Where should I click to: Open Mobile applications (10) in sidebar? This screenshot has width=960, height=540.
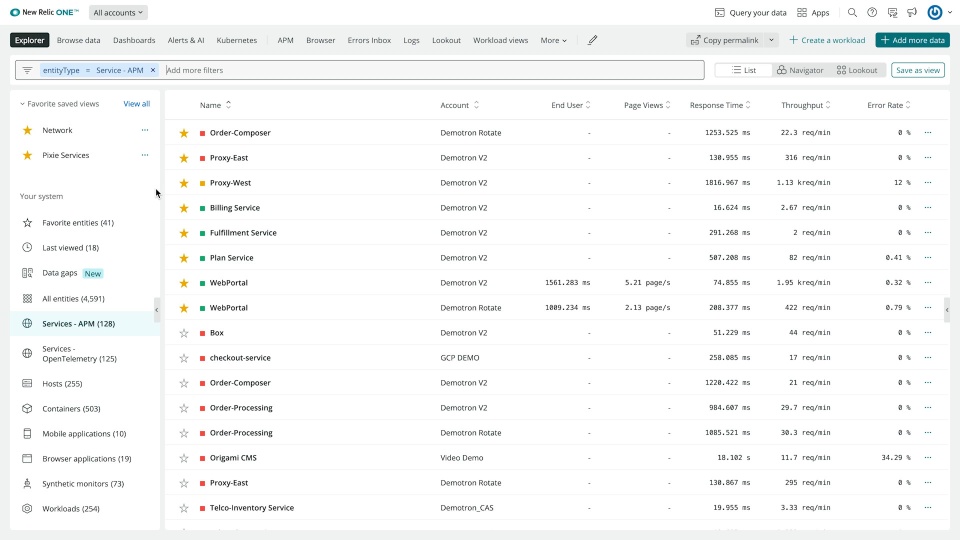point(85,433)
